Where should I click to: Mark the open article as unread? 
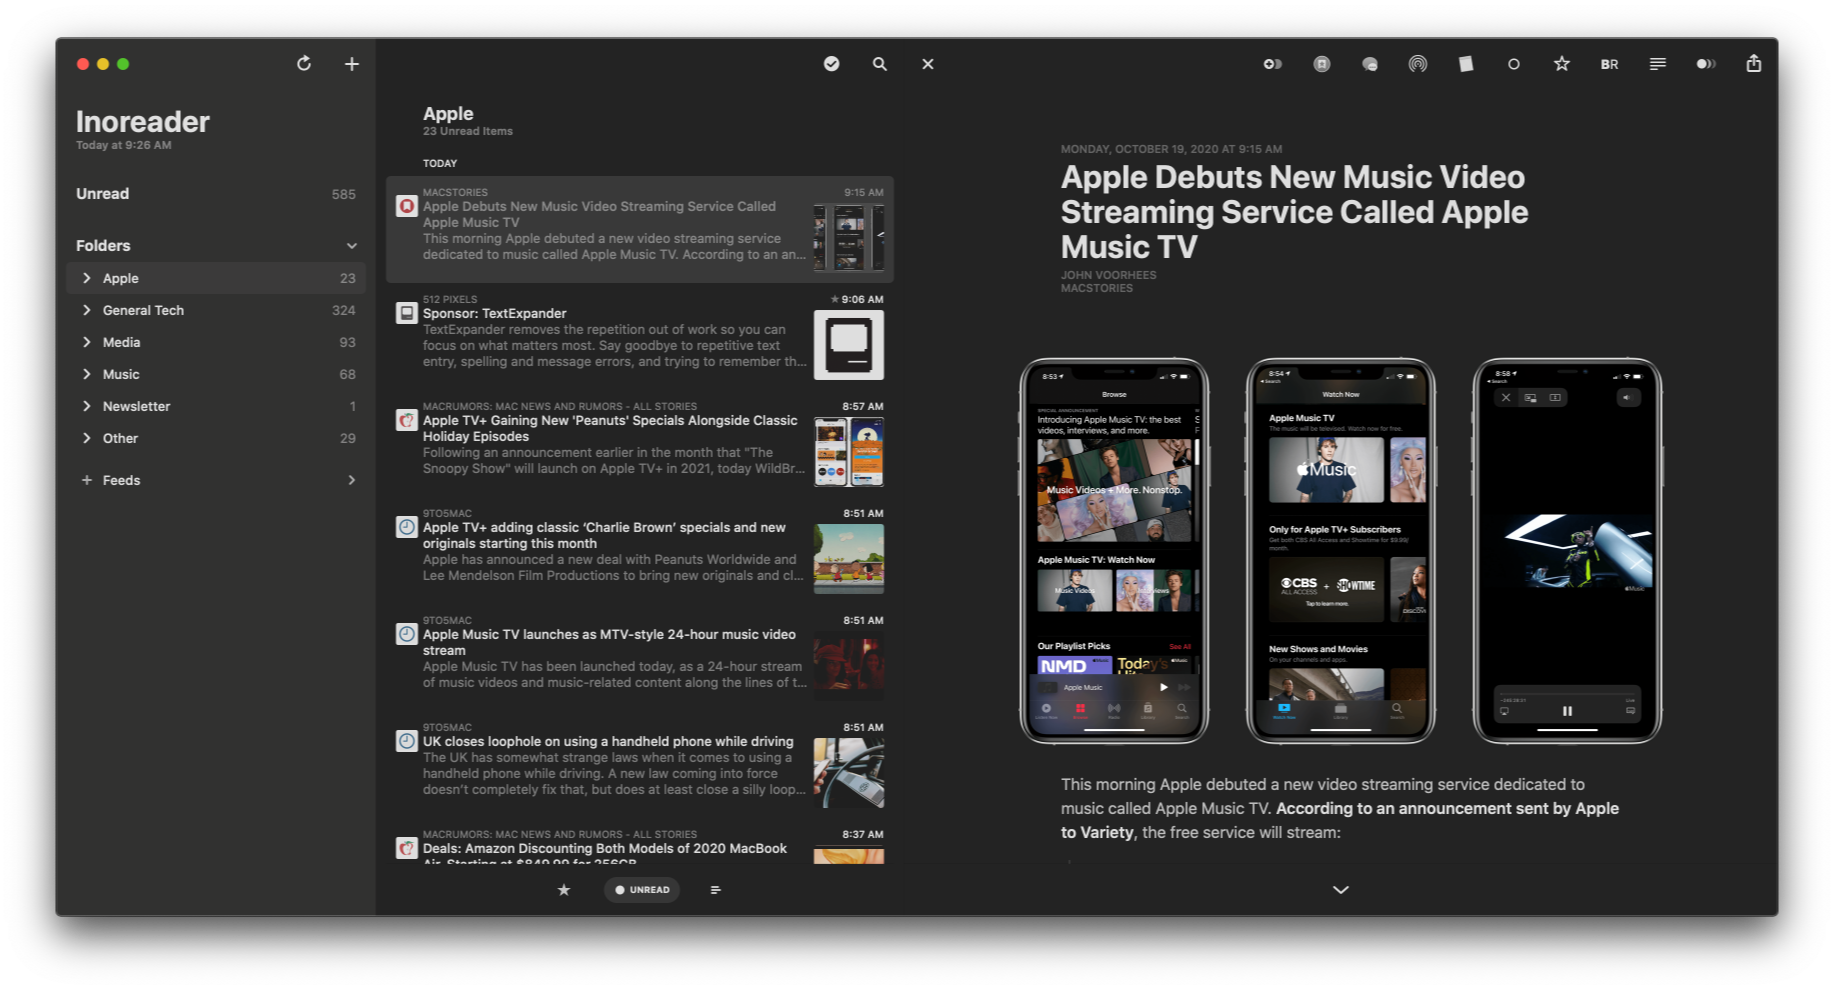point(1514,63)
